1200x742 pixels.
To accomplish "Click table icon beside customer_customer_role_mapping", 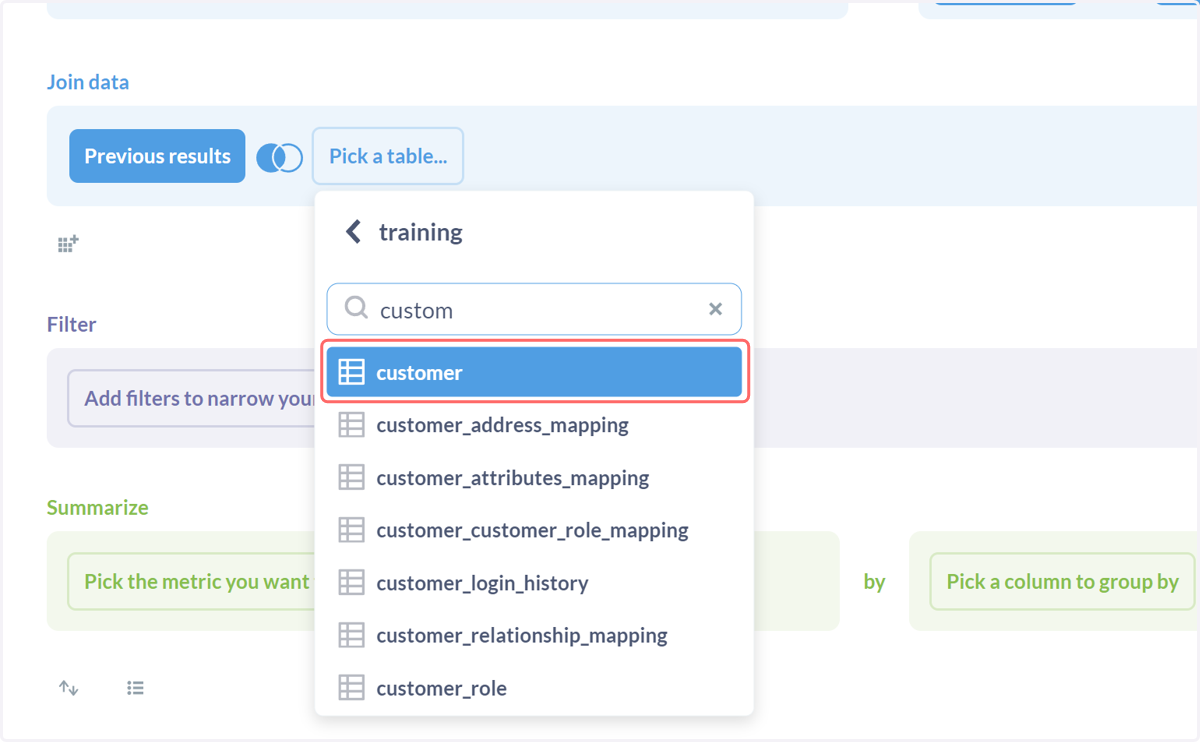I will coord(351,530).
